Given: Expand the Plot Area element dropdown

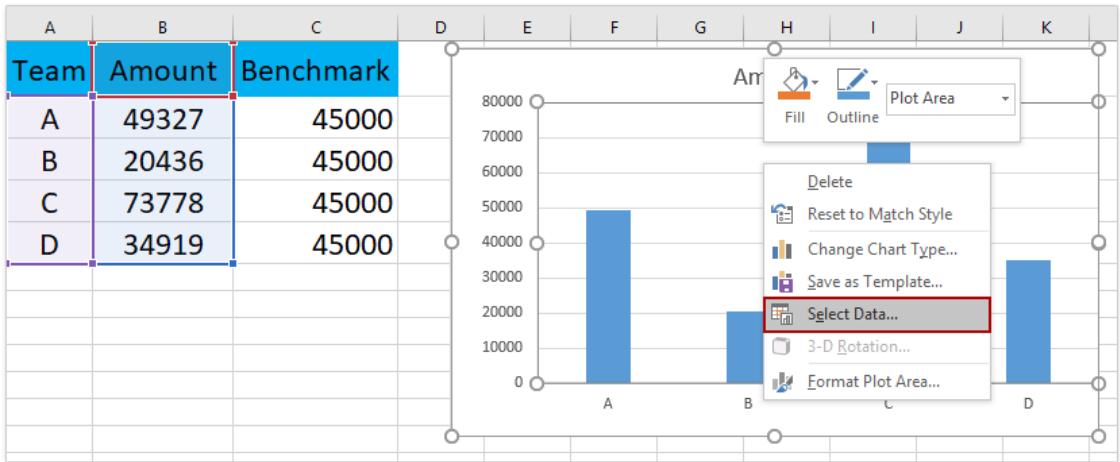Looking at the screenshot, I should coord(1005,99).
